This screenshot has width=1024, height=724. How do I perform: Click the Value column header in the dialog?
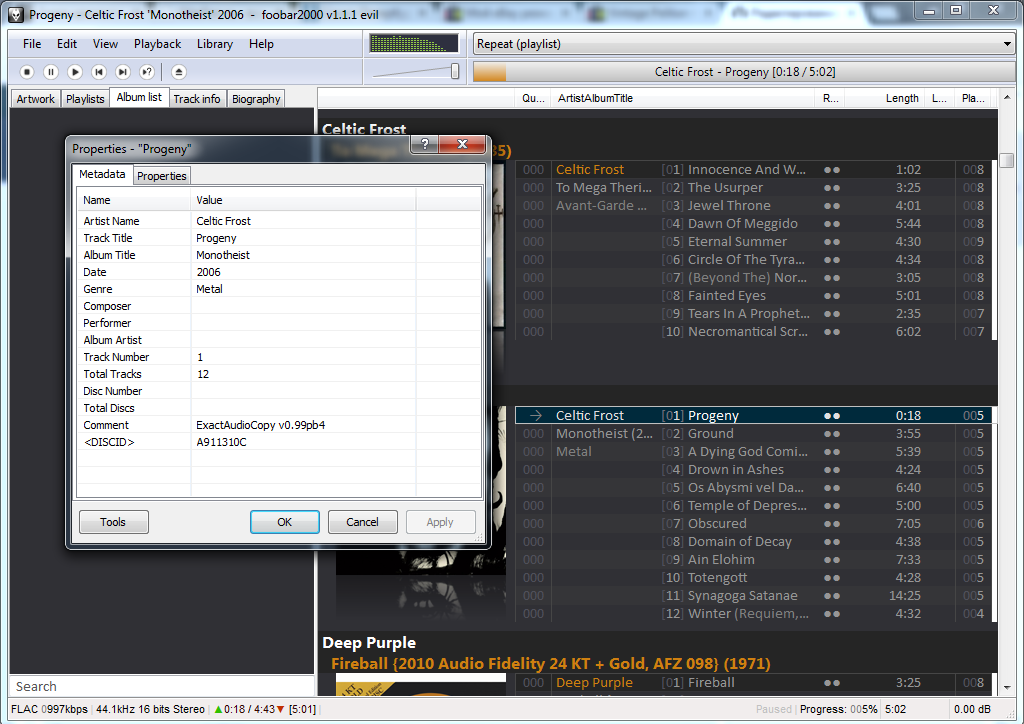click(x=303, y=200)
